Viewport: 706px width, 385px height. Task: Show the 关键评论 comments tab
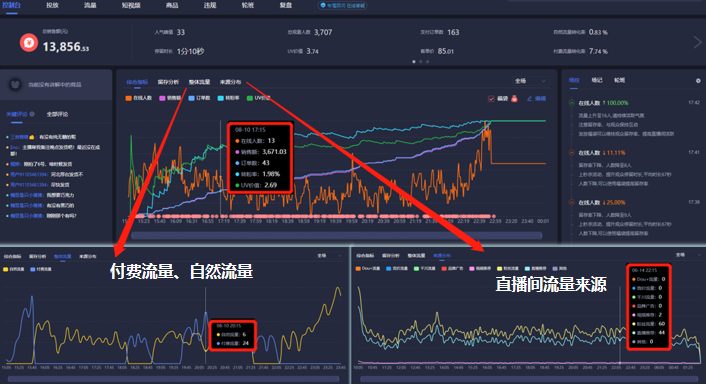pos(17,114)
